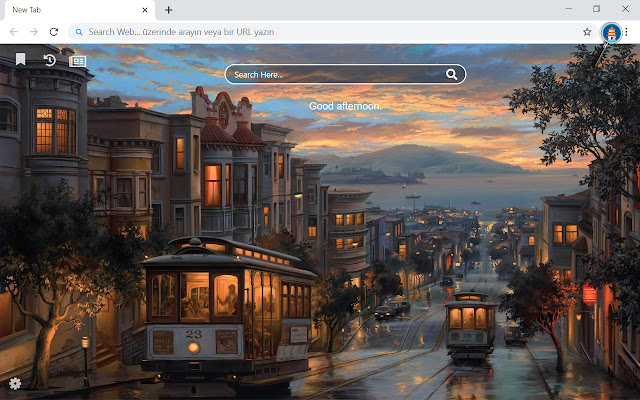Minimize the browser window
640x400 pixels.
pyautogui.click(x=569, y=9)
